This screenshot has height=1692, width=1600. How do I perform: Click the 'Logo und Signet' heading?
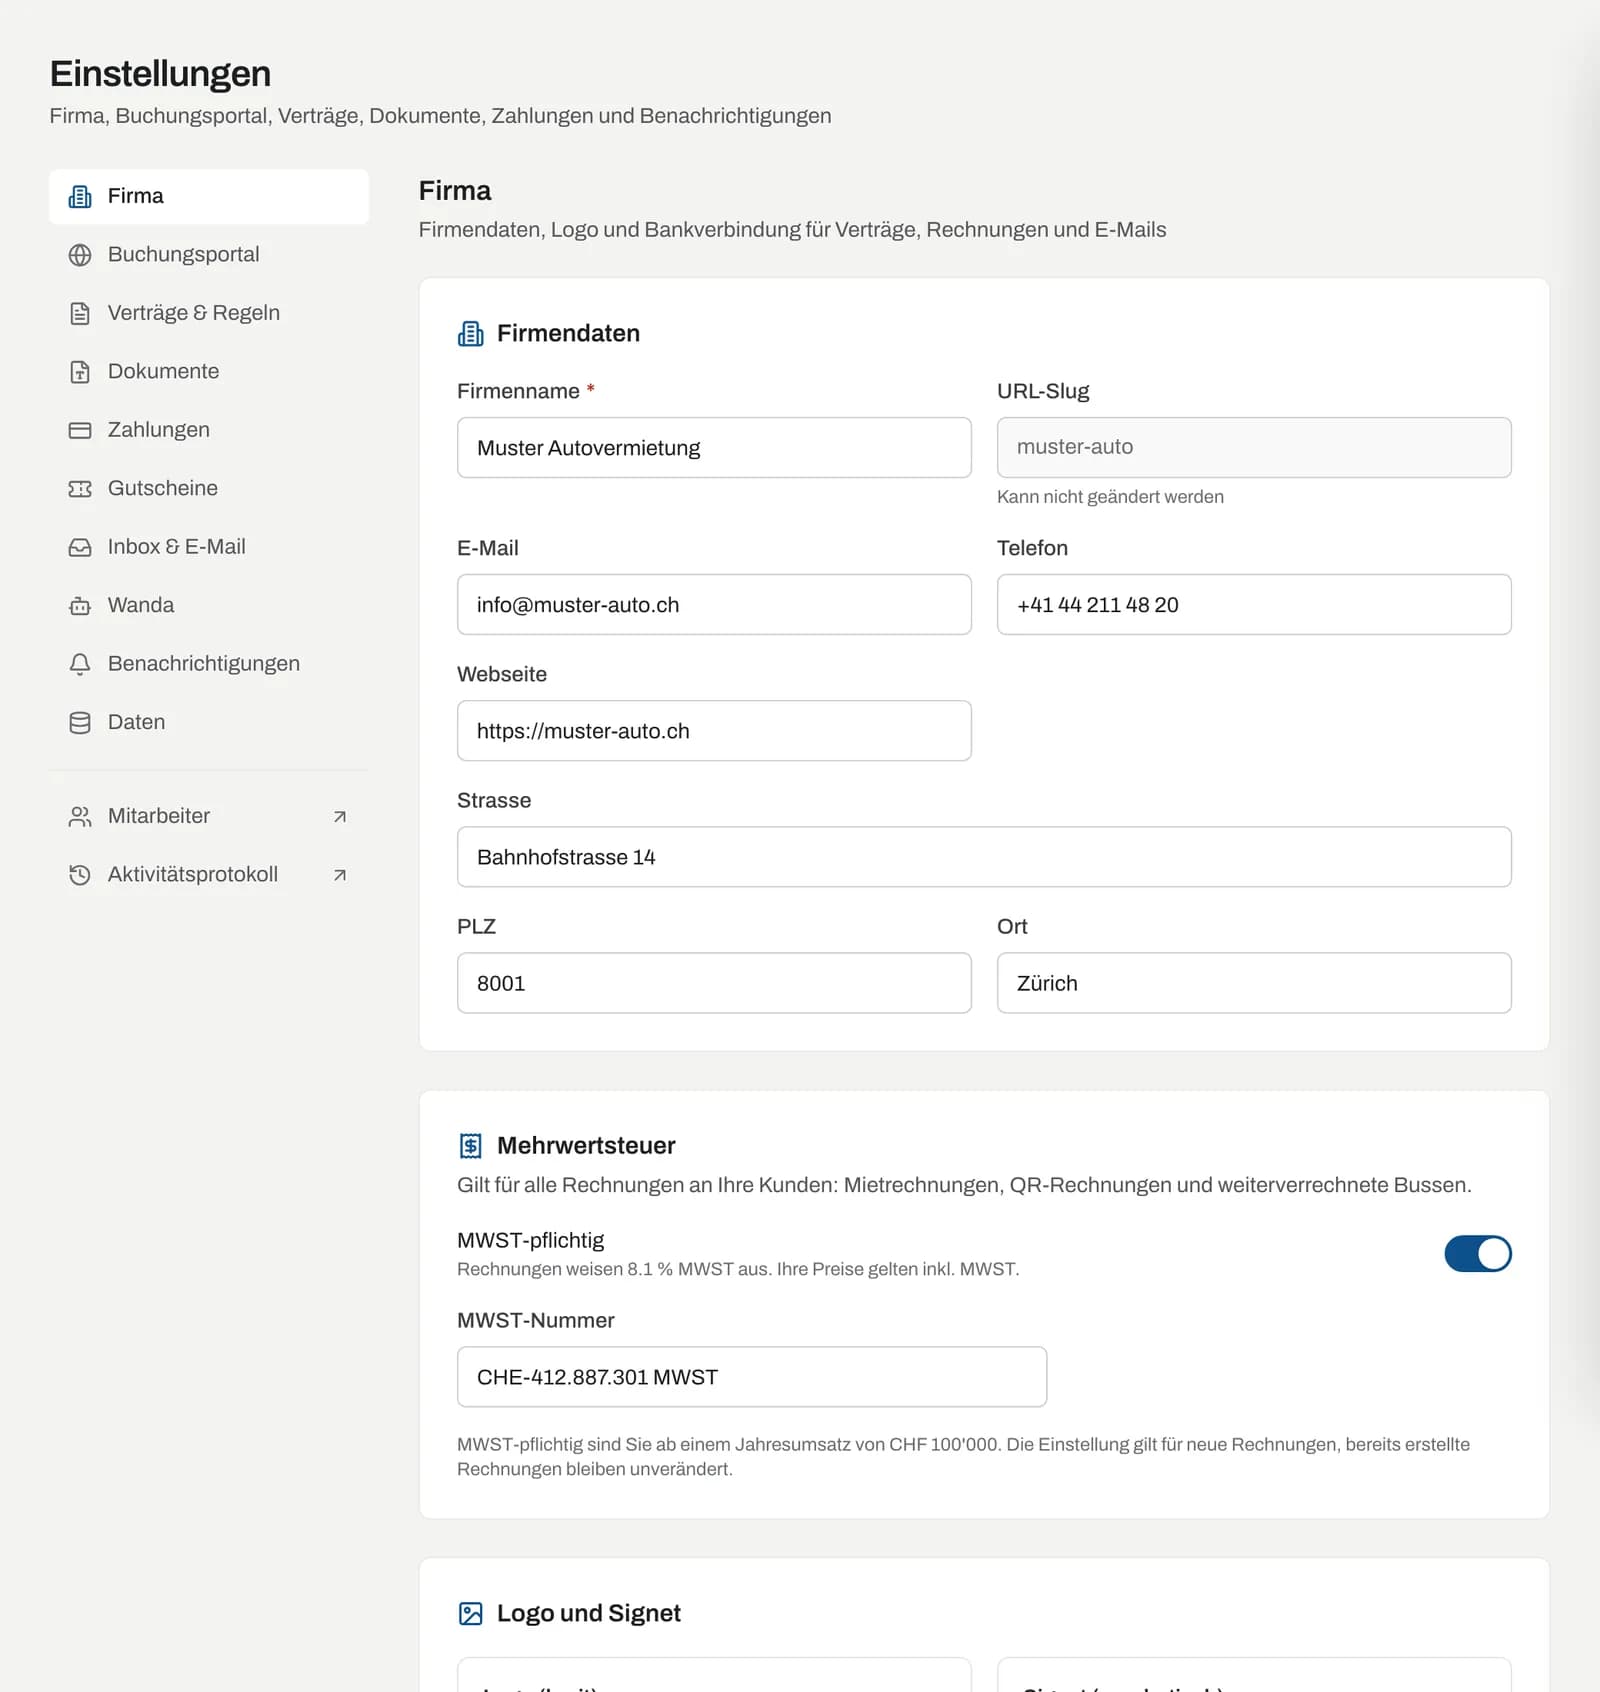[x=589, y=1614]
